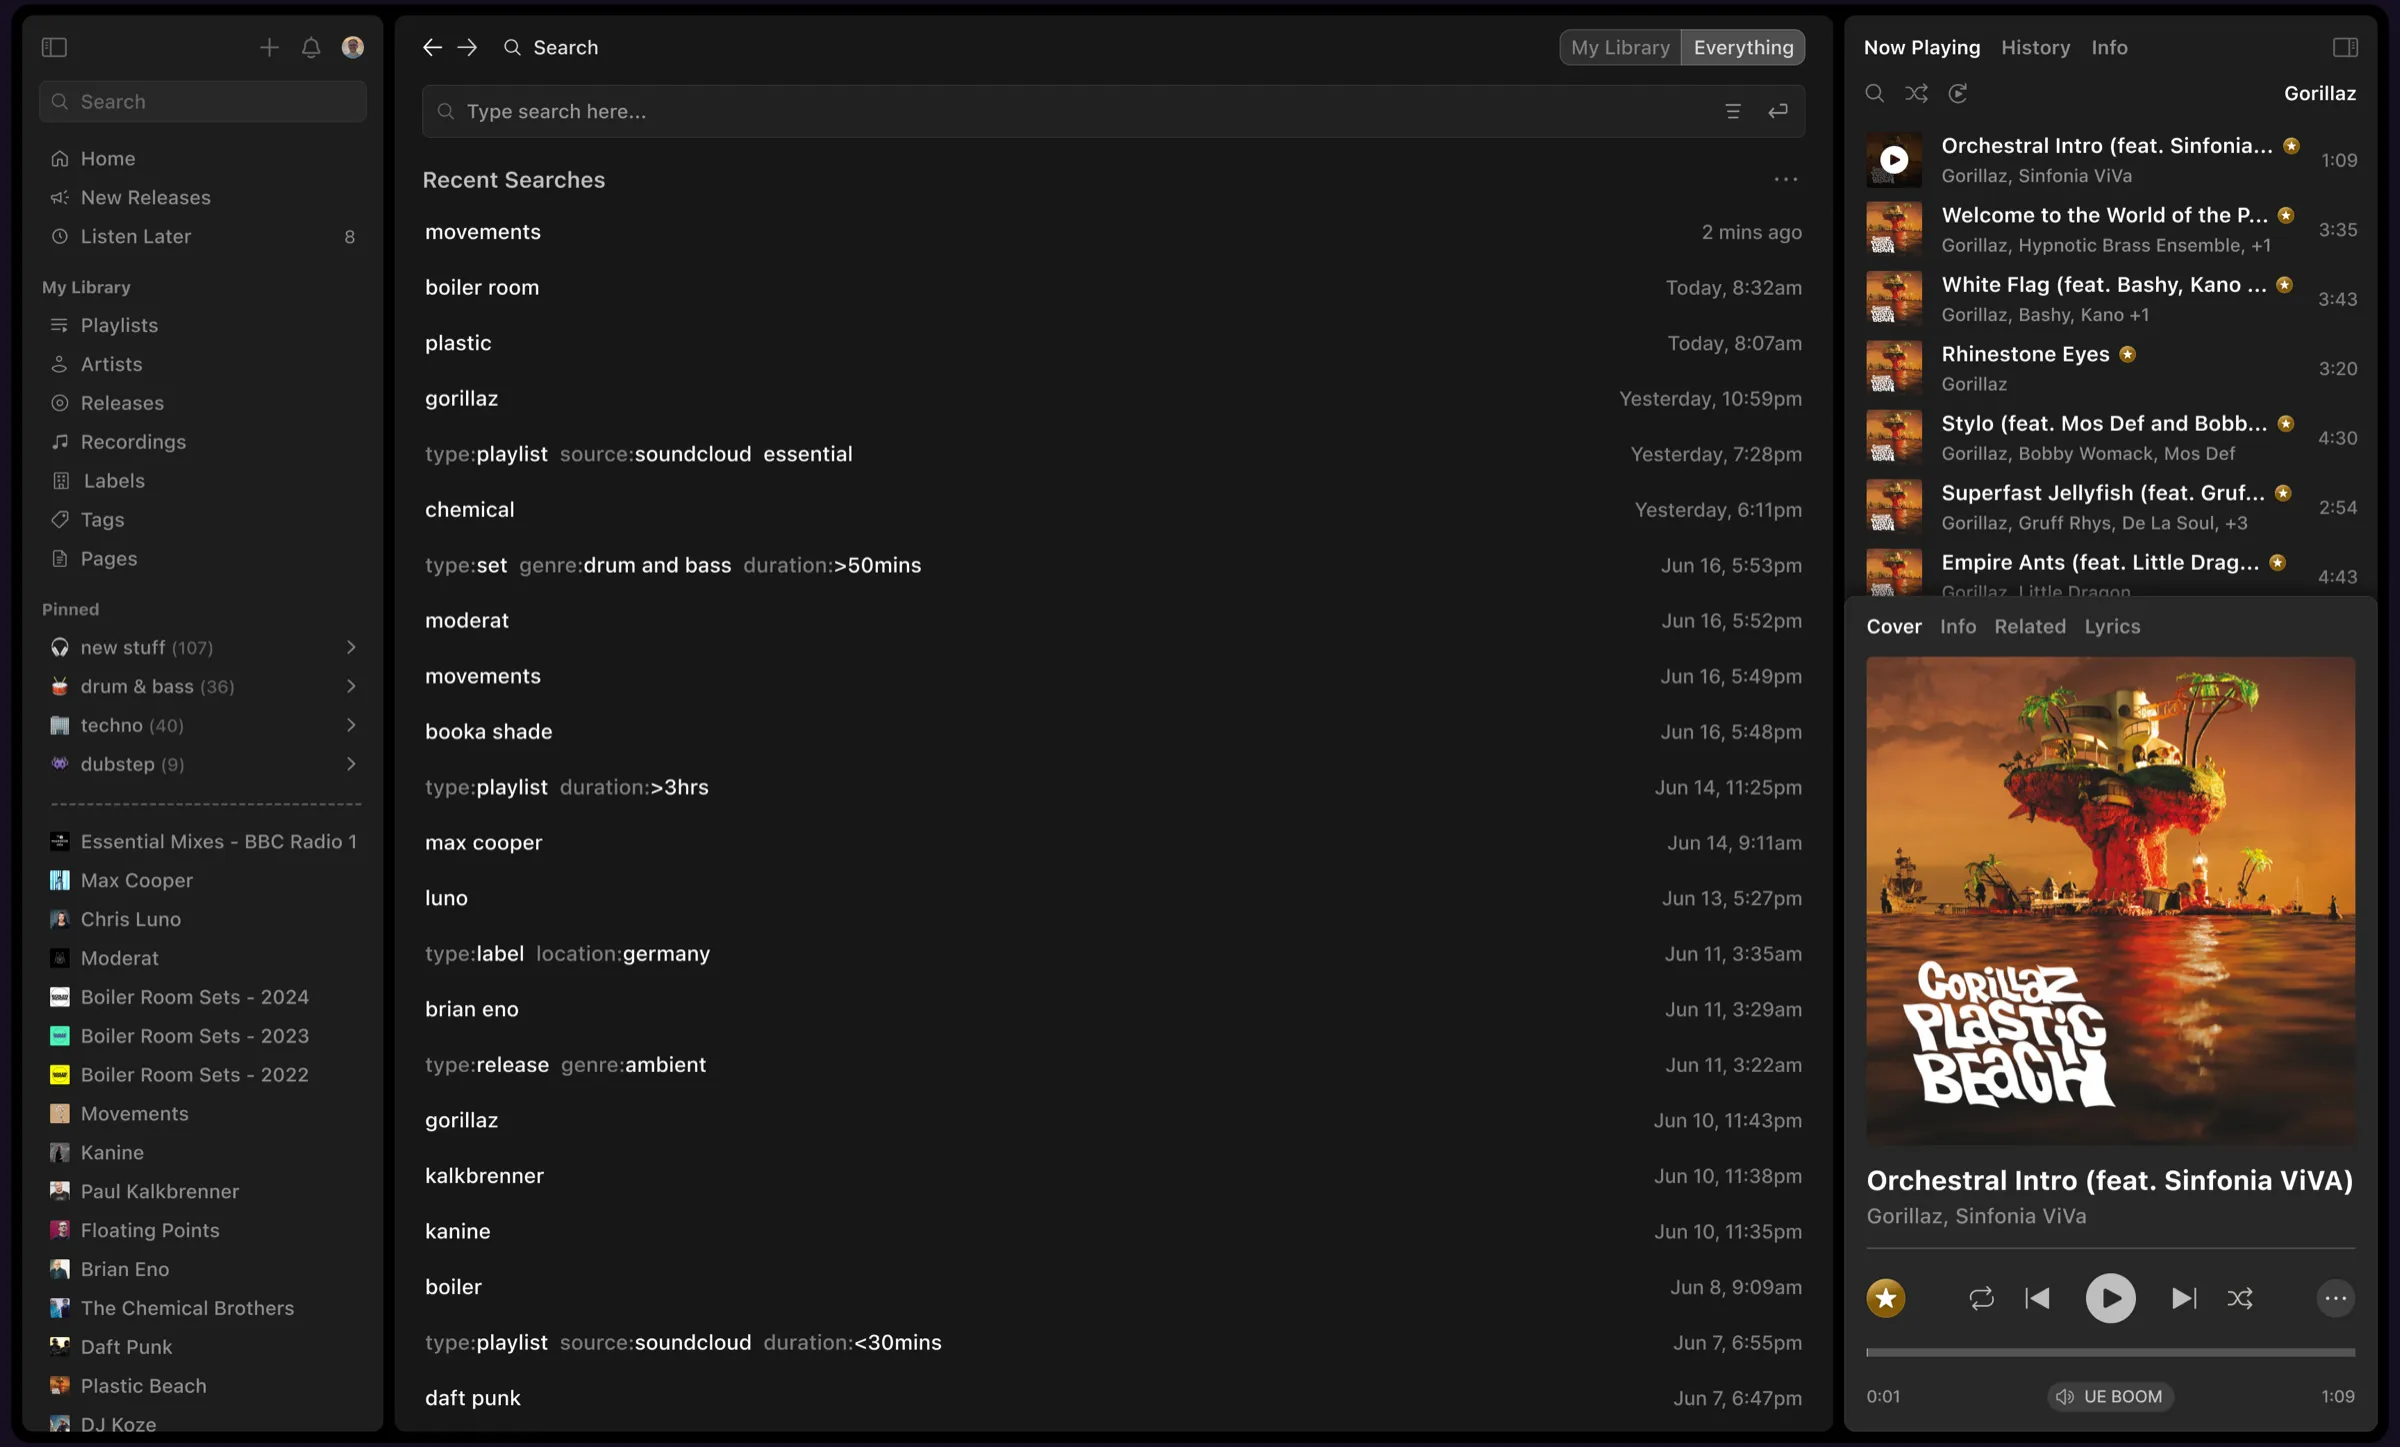
Task: Expand the dubstep pinned playlist
Action: tap(351, 764)
